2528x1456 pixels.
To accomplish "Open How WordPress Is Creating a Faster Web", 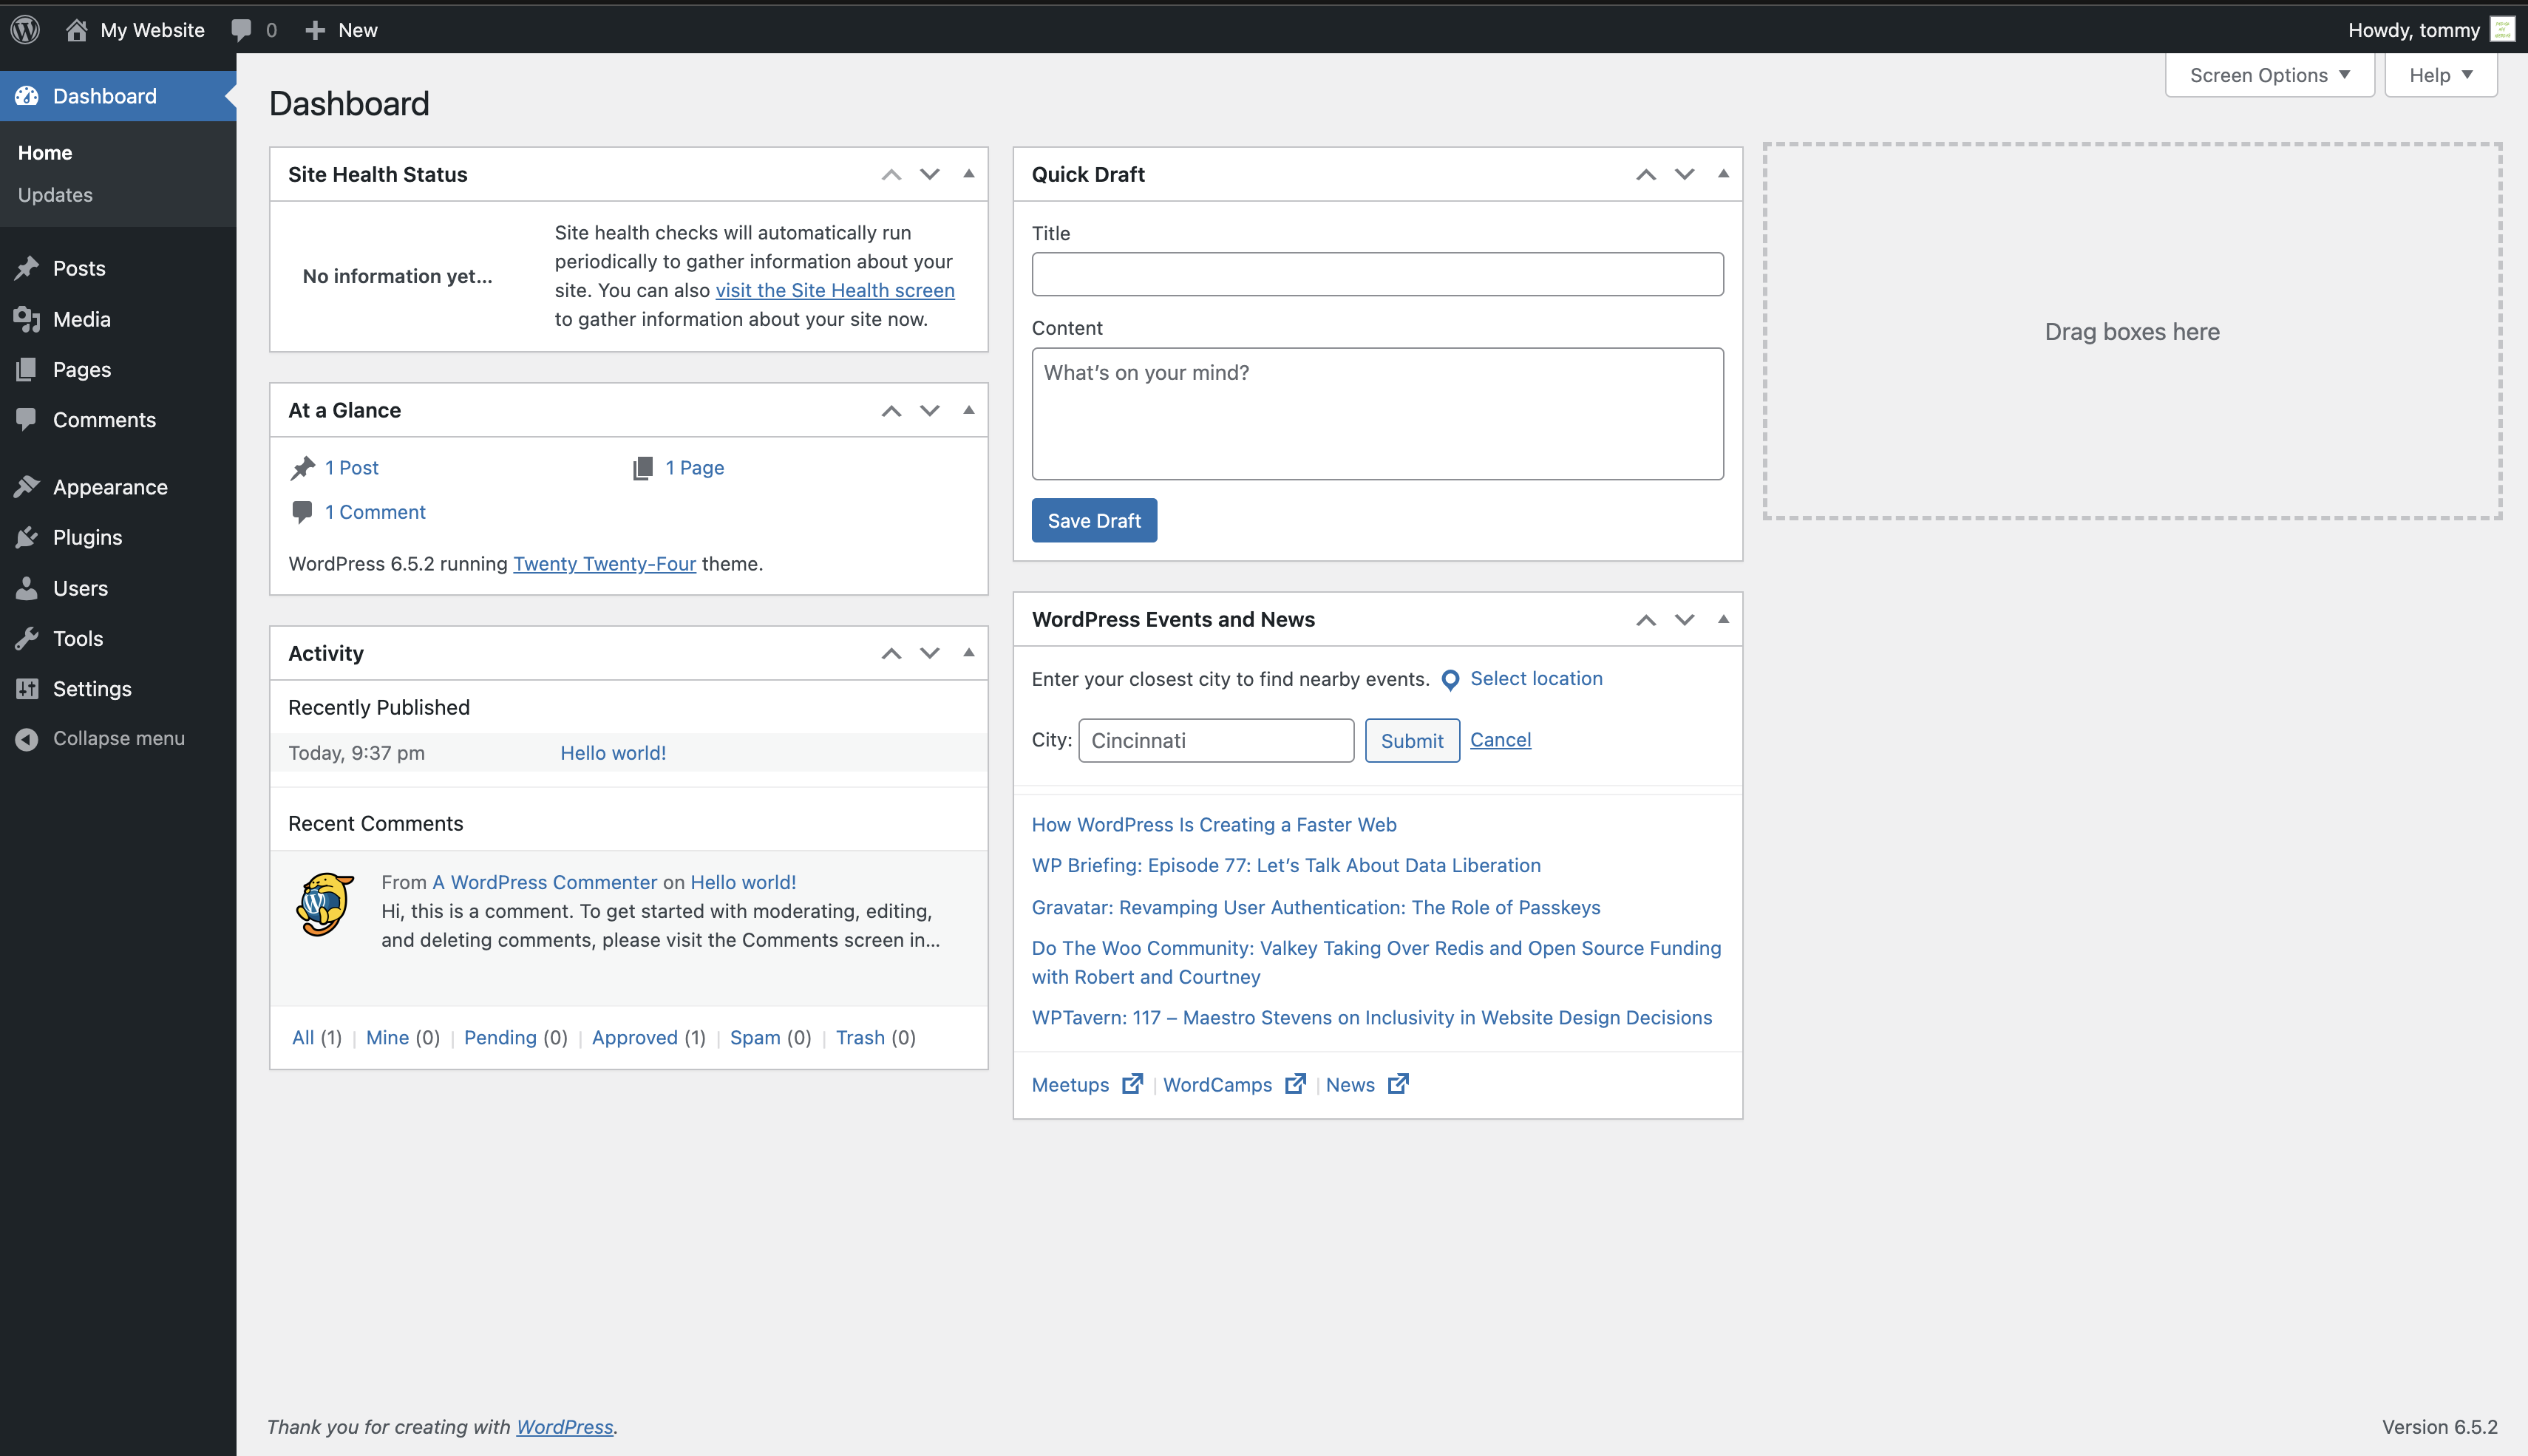I will pyautogui.click(x=1214, y=824).
